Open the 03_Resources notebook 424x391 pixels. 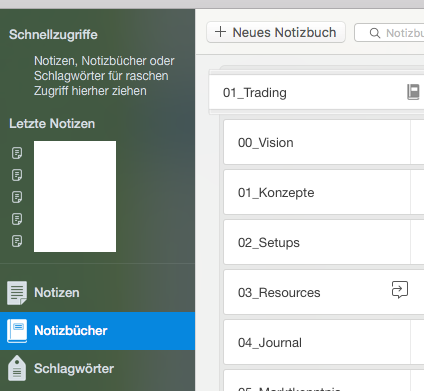point(324,292)
